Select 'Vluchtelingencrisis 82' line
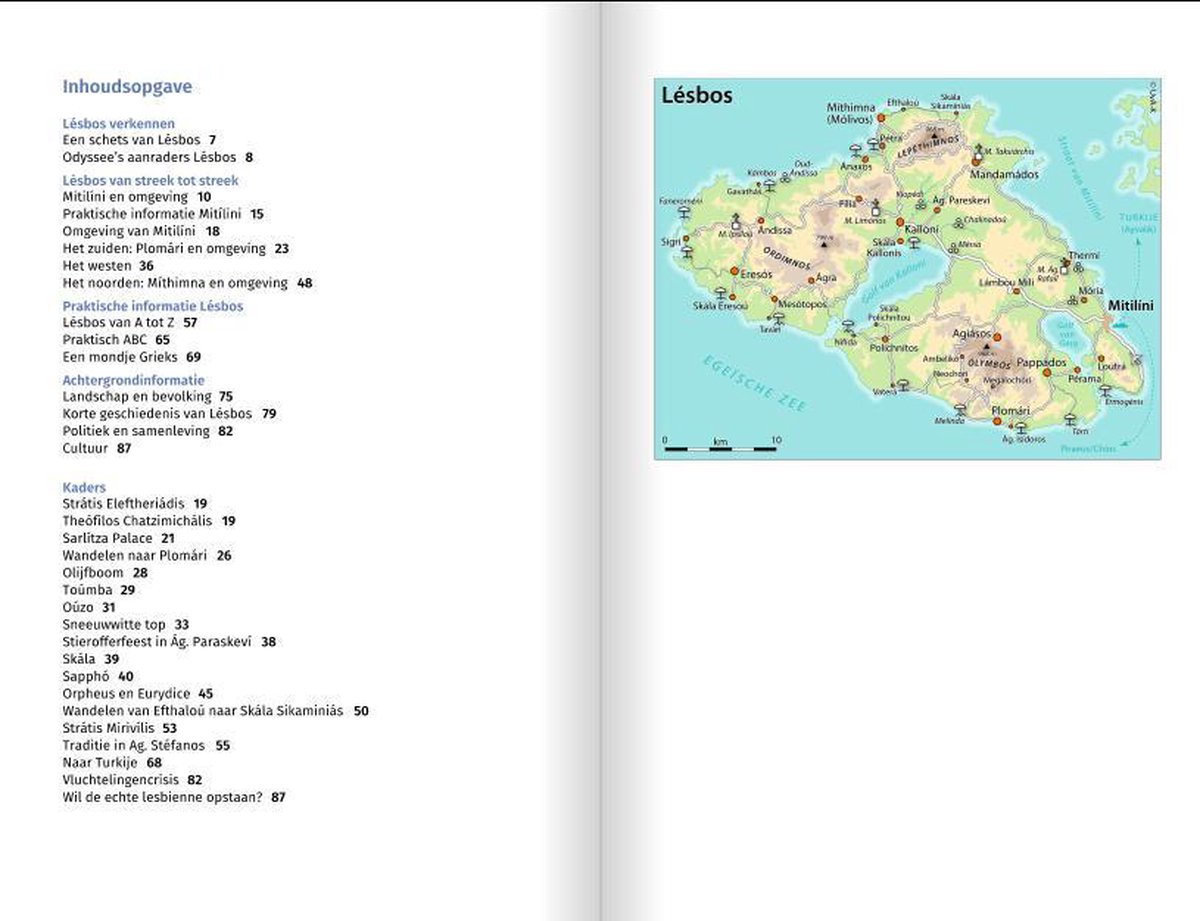 click(x=133, y=779)
